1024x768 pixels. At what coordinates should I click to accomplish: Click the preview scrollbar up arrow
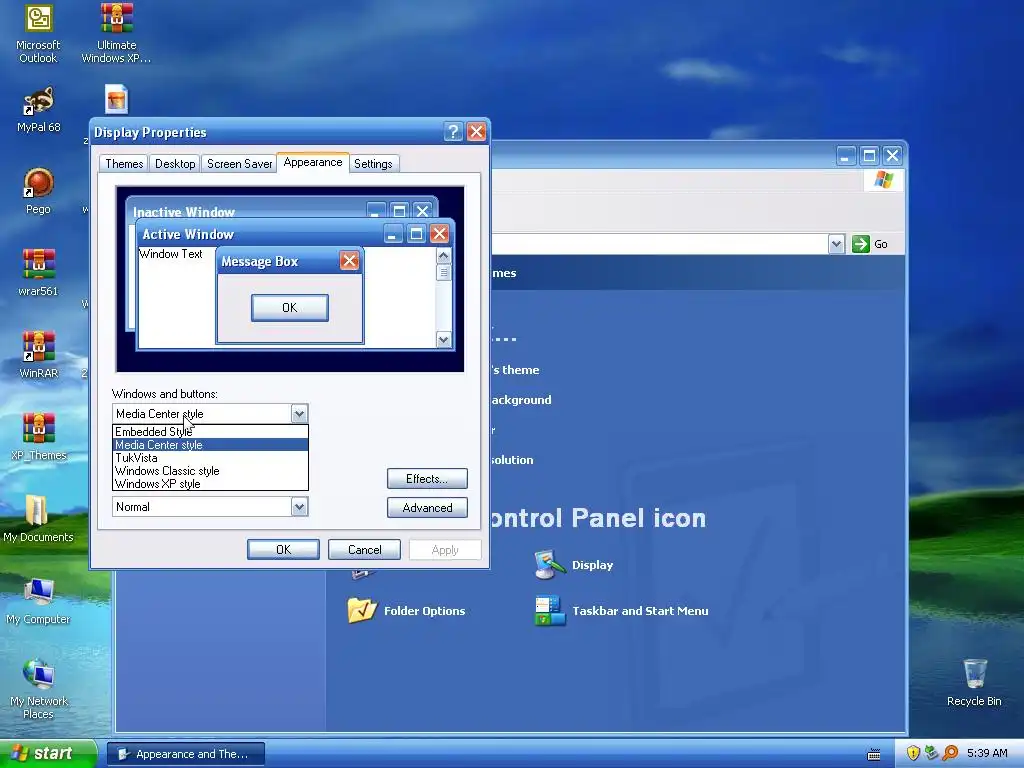[x=443, y=255]
